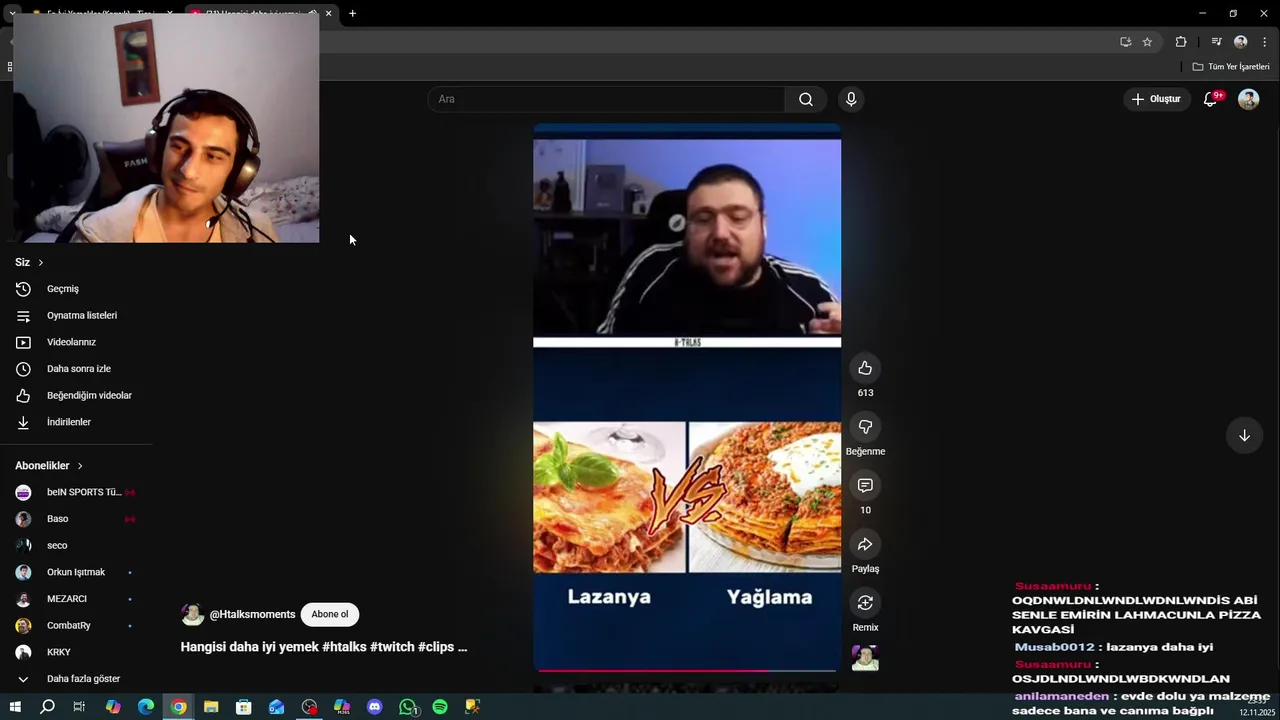Start voice search with microphone icon

[851, 99]
